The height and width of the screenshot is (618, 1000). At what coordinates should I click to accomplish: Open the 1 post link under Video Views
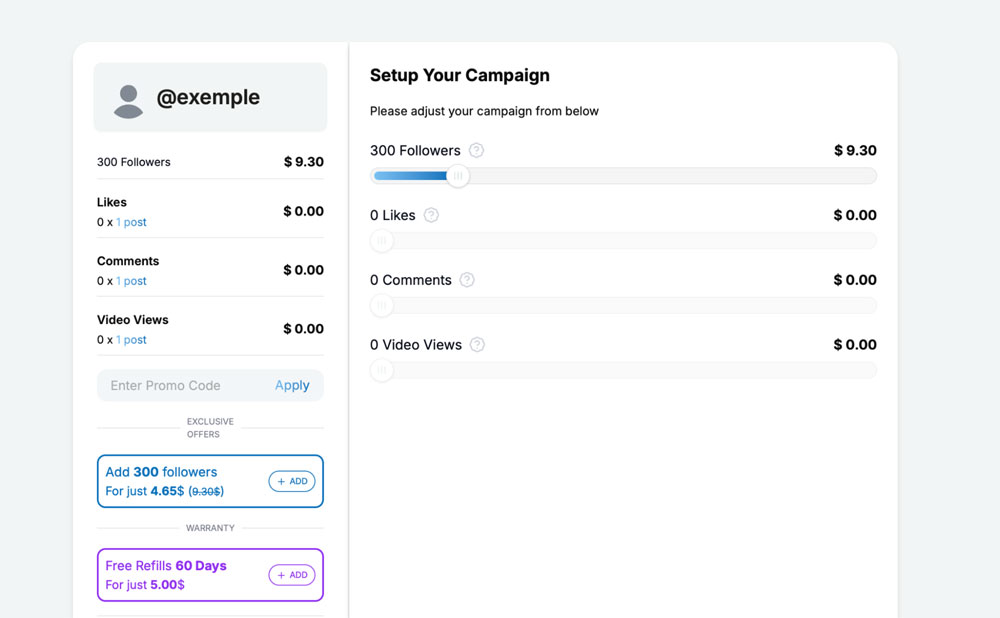(131, 340)
